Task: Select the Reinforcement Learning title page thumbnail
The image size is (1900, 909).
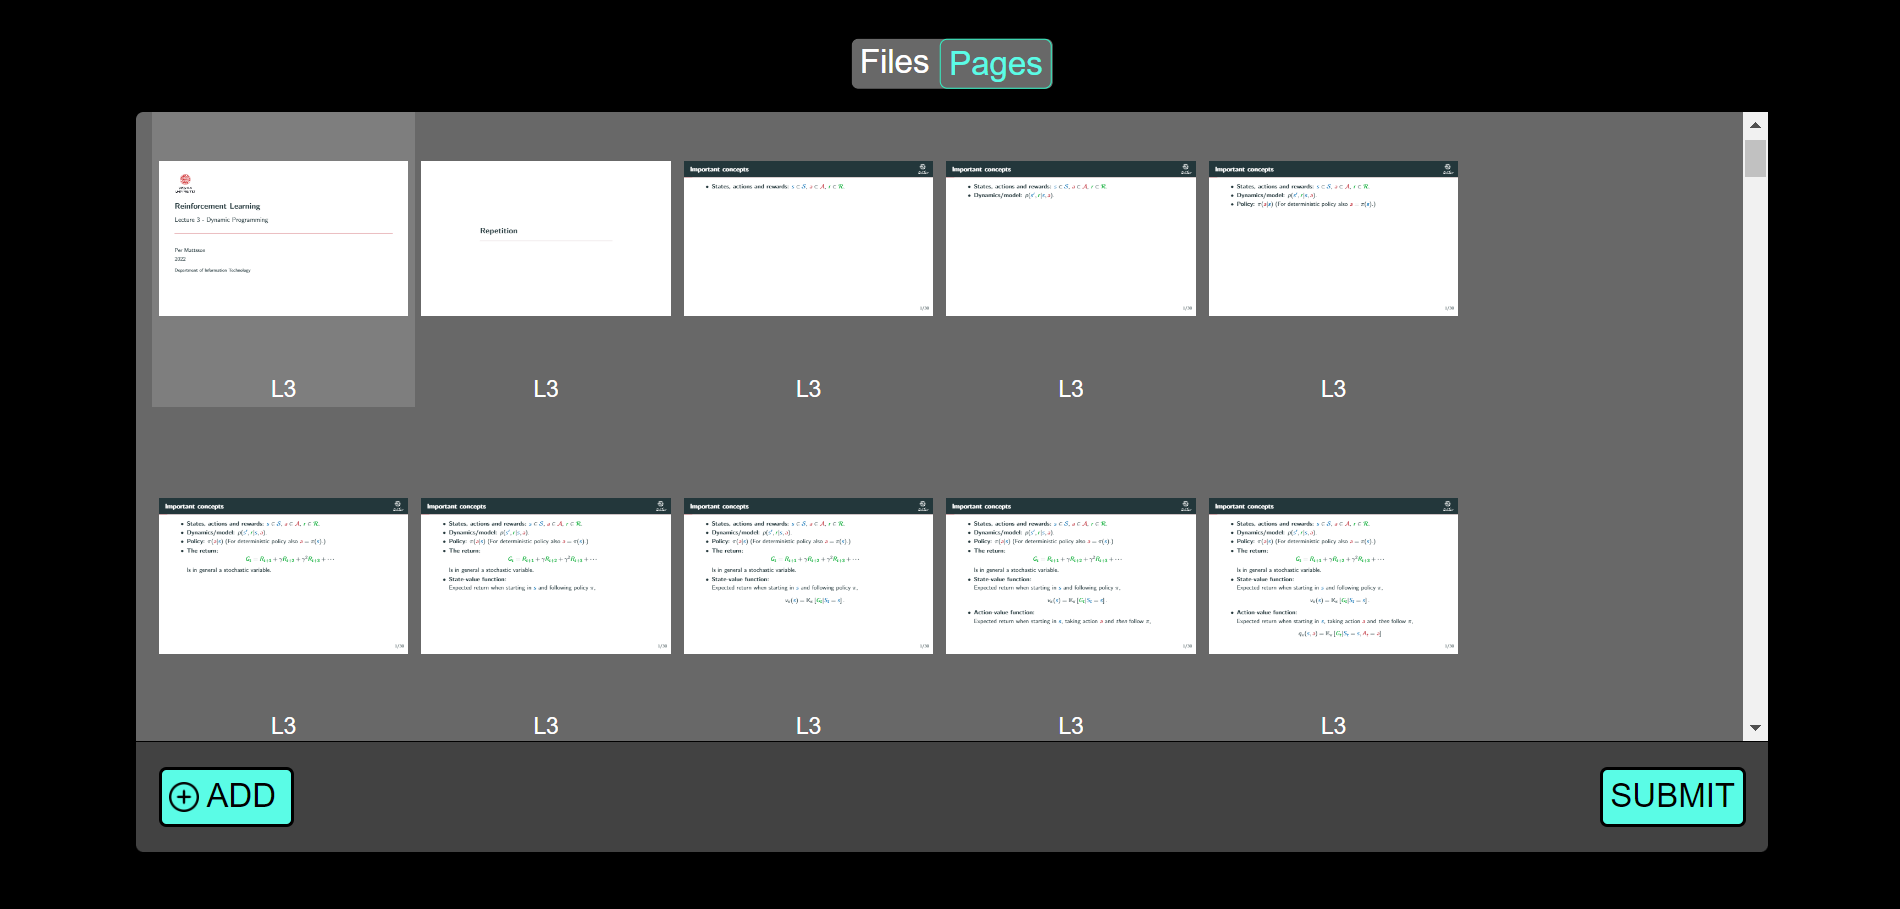Action: (x=283, y=238)
